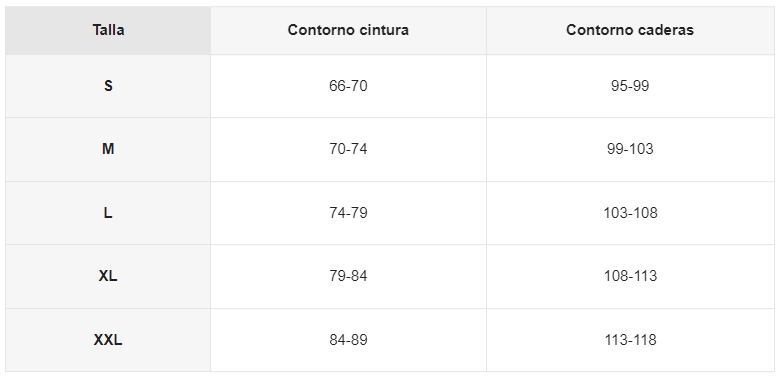Select the Contorno cintura header cell
The image size is (782, 378).
pos(348,30)
